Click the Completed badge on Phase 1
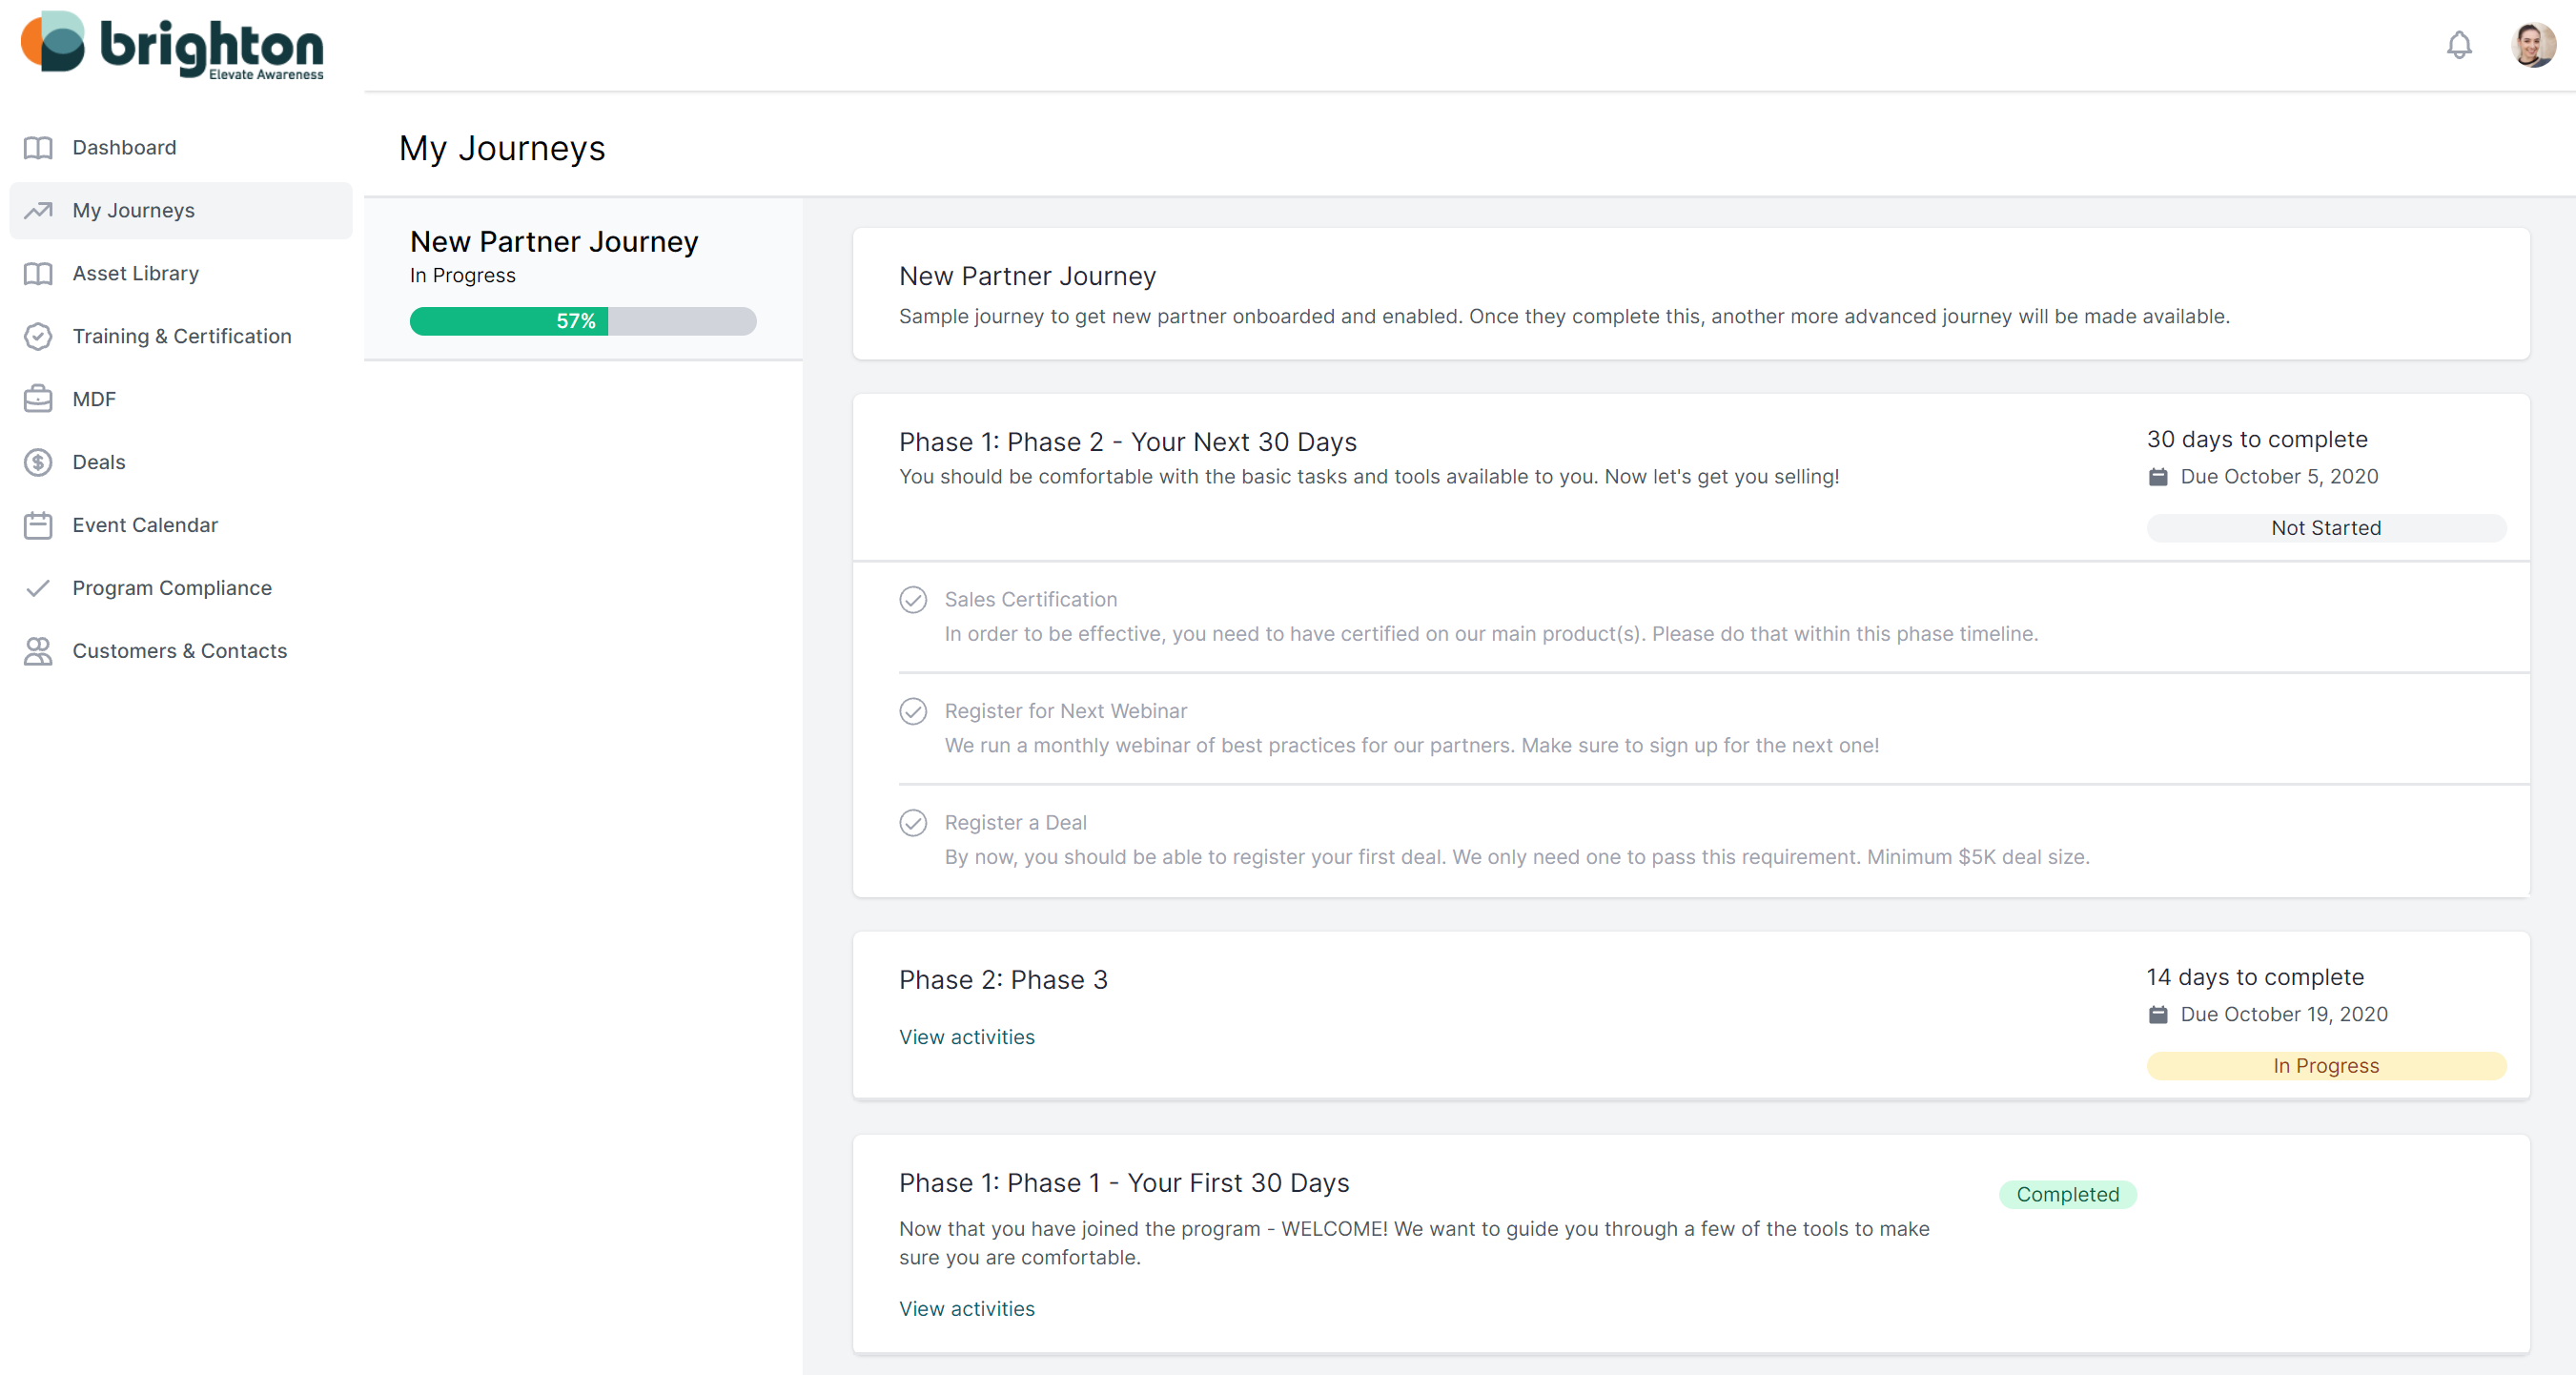This screenshot has height=1375, width=2576. click(x=2068, y=1194)
